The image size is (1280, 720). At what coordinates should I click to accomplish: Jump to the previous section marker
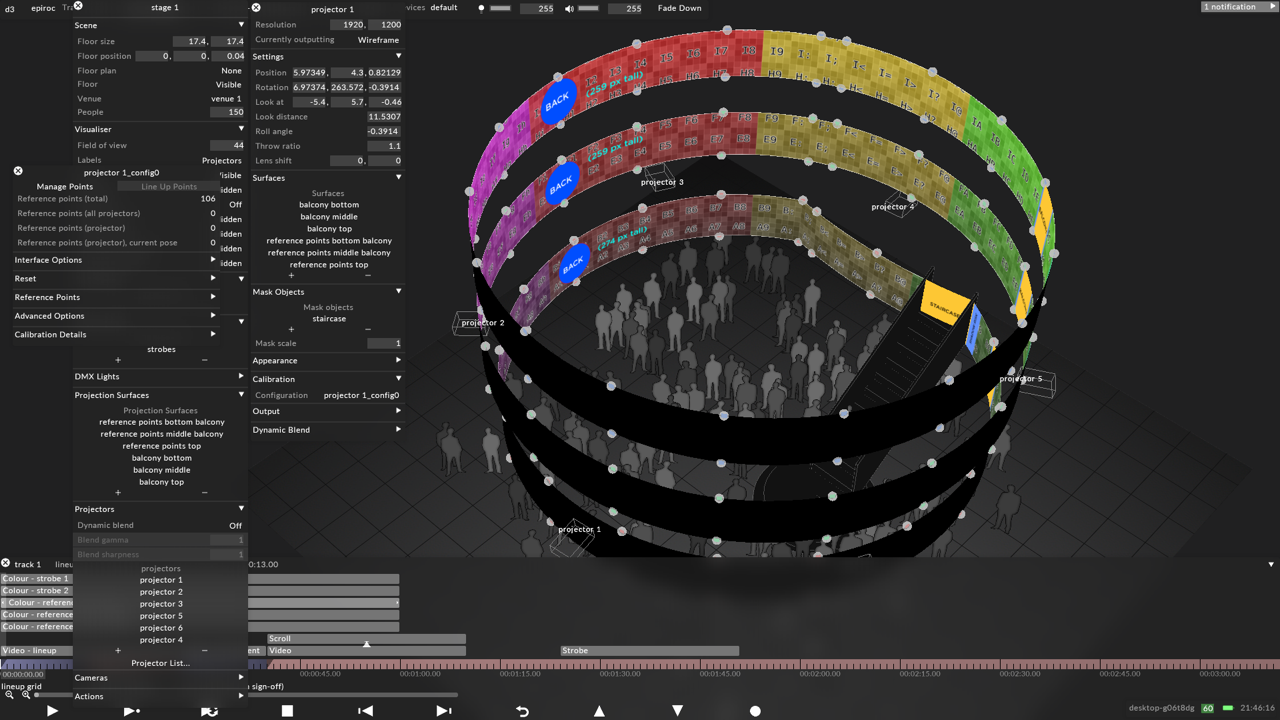tap(365, 711)
